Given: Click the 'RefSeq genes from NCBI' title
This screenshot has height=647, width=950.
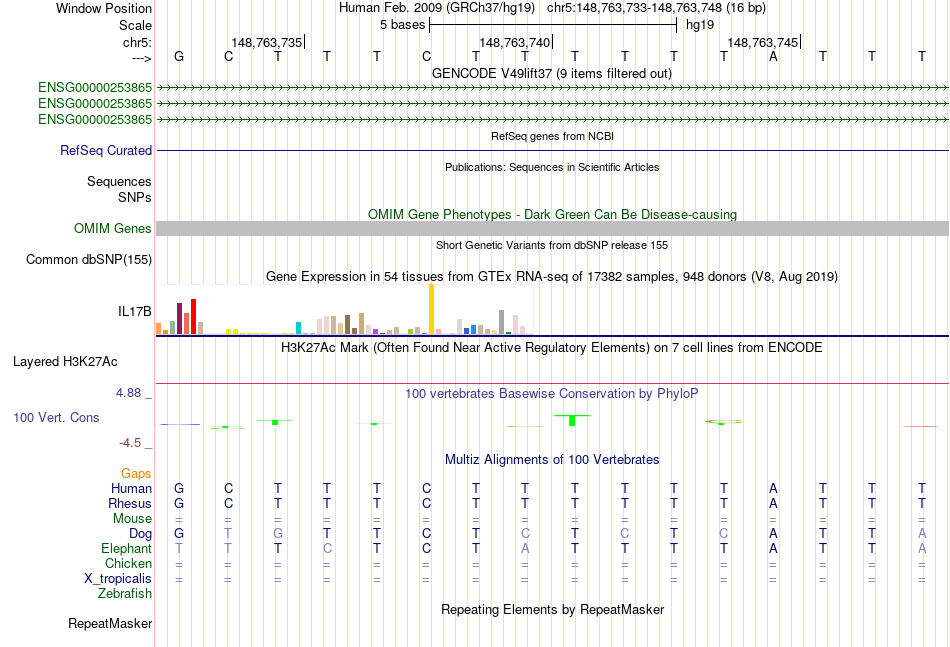Looking at the screenshot, I should point(552,136).
